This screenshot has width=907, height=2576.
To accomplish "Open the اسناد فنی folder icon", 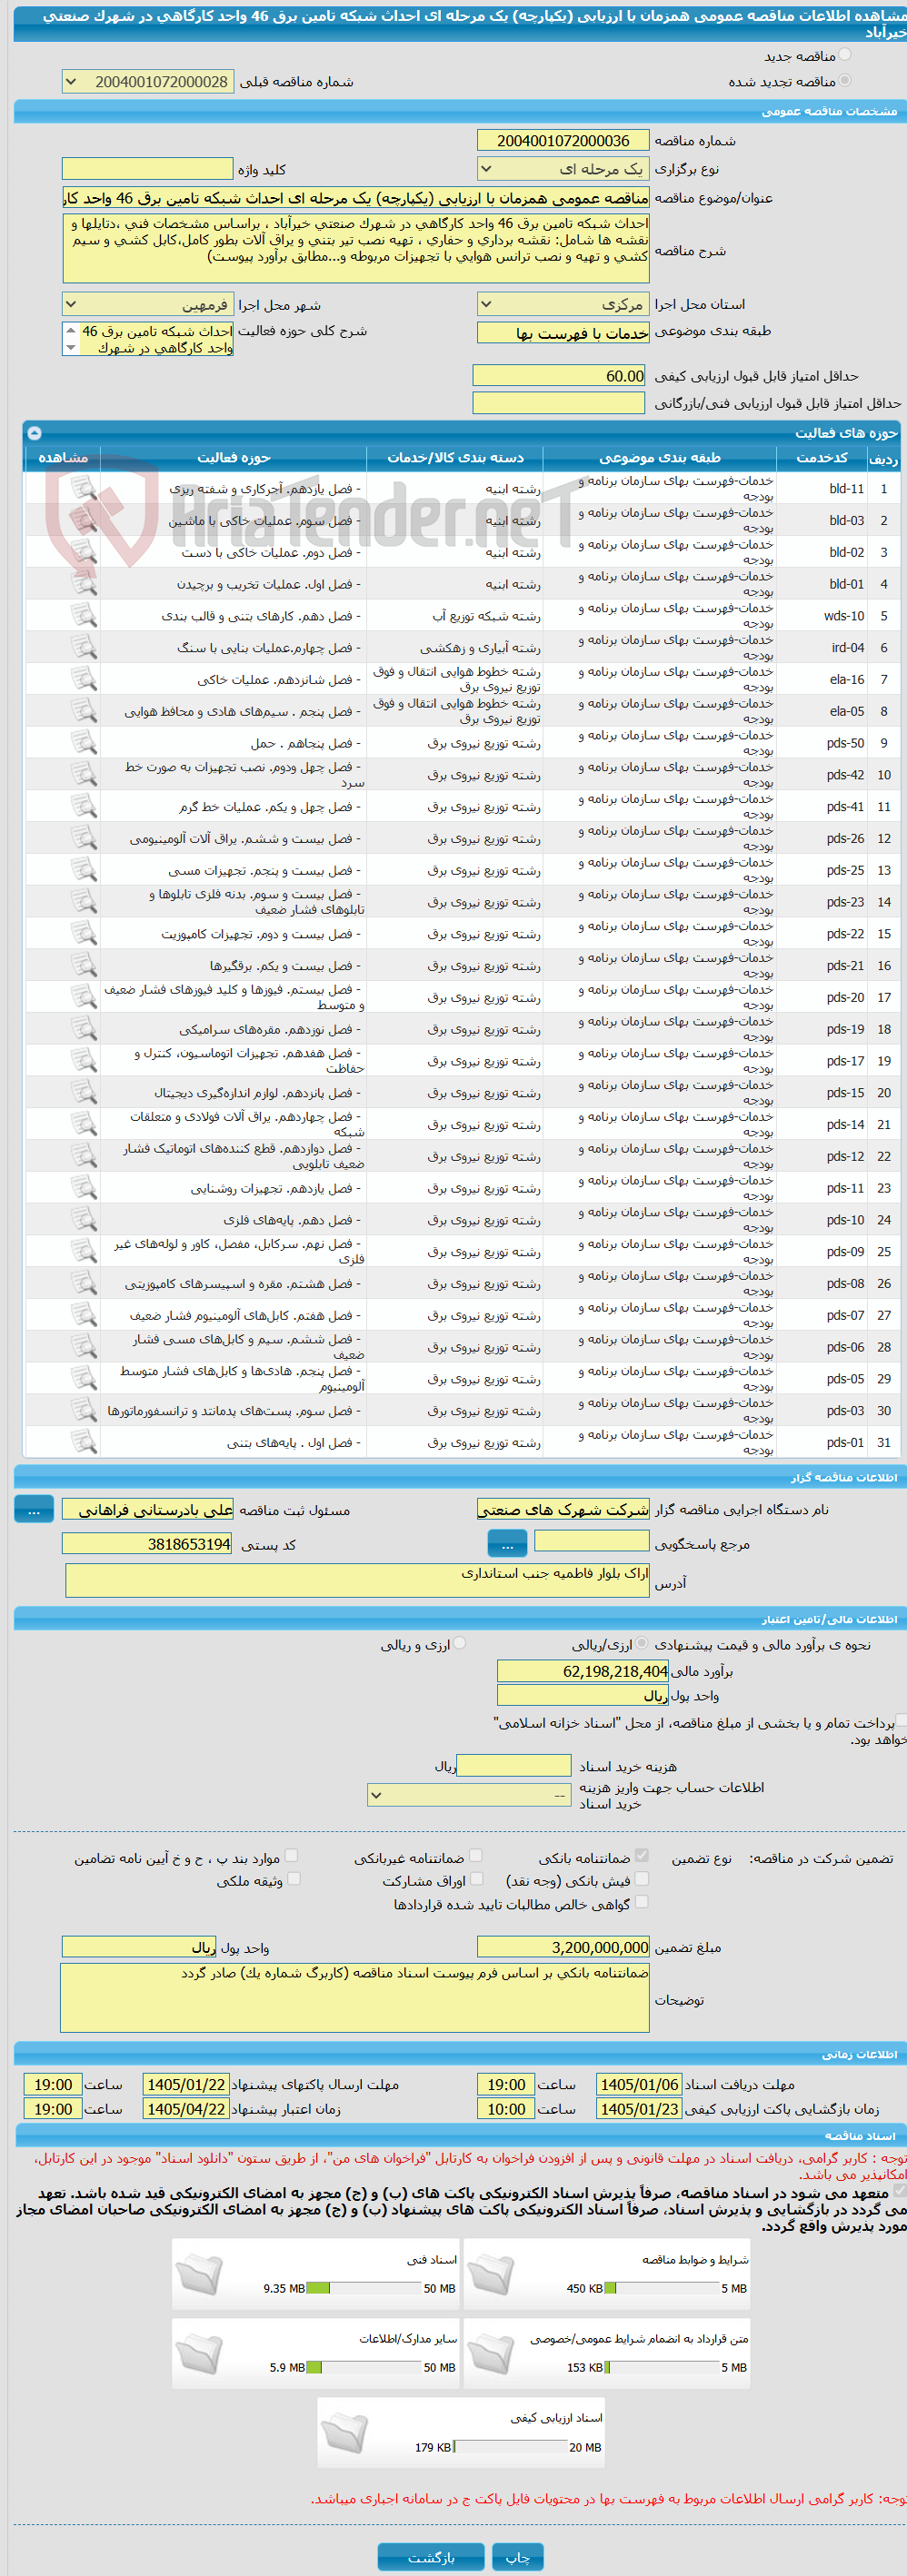I will pos(199,2276).
